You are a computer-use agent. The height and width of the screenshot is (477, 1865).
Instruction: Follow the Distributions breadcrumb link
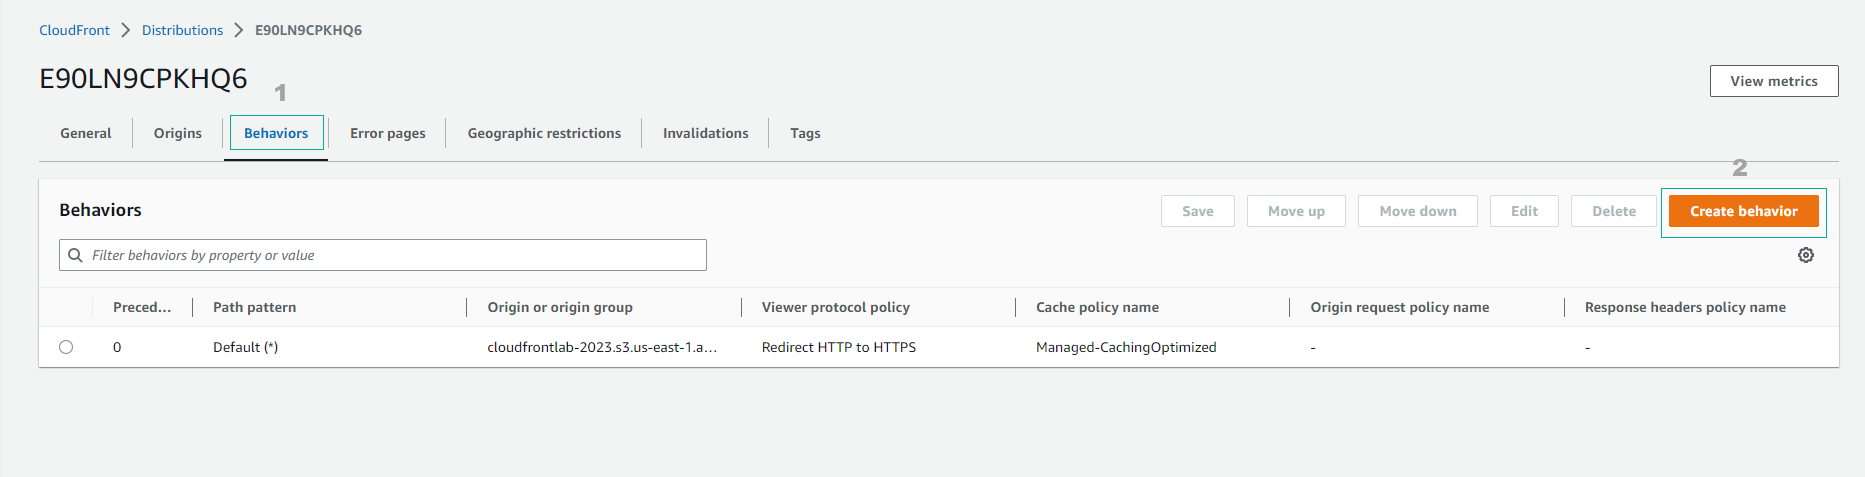(182, 30)
